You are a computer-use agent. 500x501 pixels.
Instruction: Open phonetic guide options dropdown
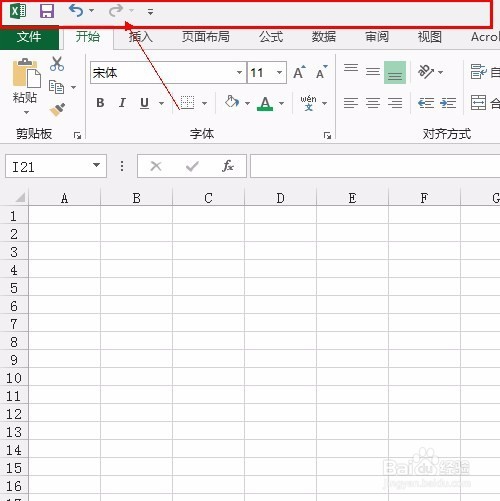pyautogui.click(x=325, y=103)
